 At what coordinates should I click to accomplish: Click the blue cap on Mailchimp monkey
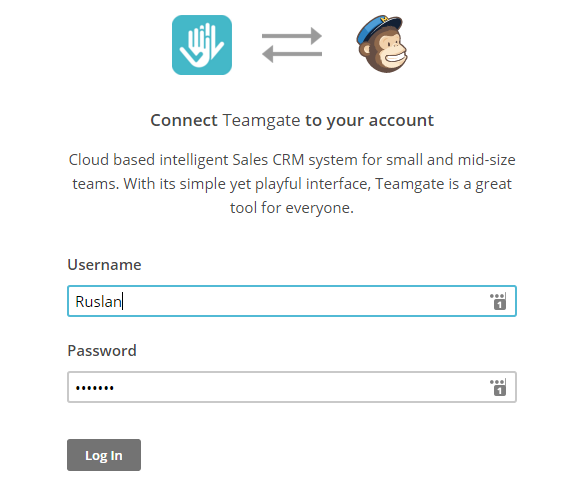379,27
